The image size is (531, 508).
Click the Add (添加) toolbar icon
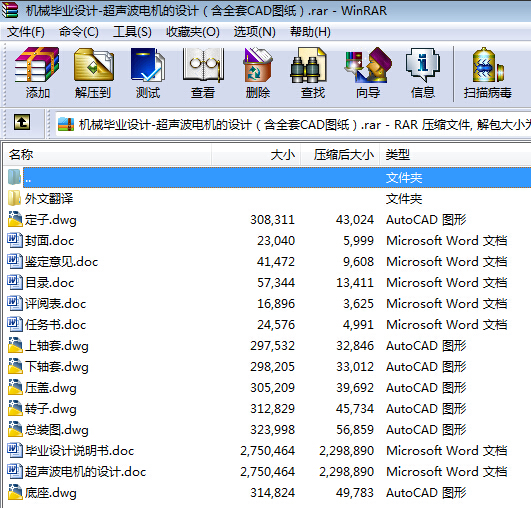coord(37,65)
